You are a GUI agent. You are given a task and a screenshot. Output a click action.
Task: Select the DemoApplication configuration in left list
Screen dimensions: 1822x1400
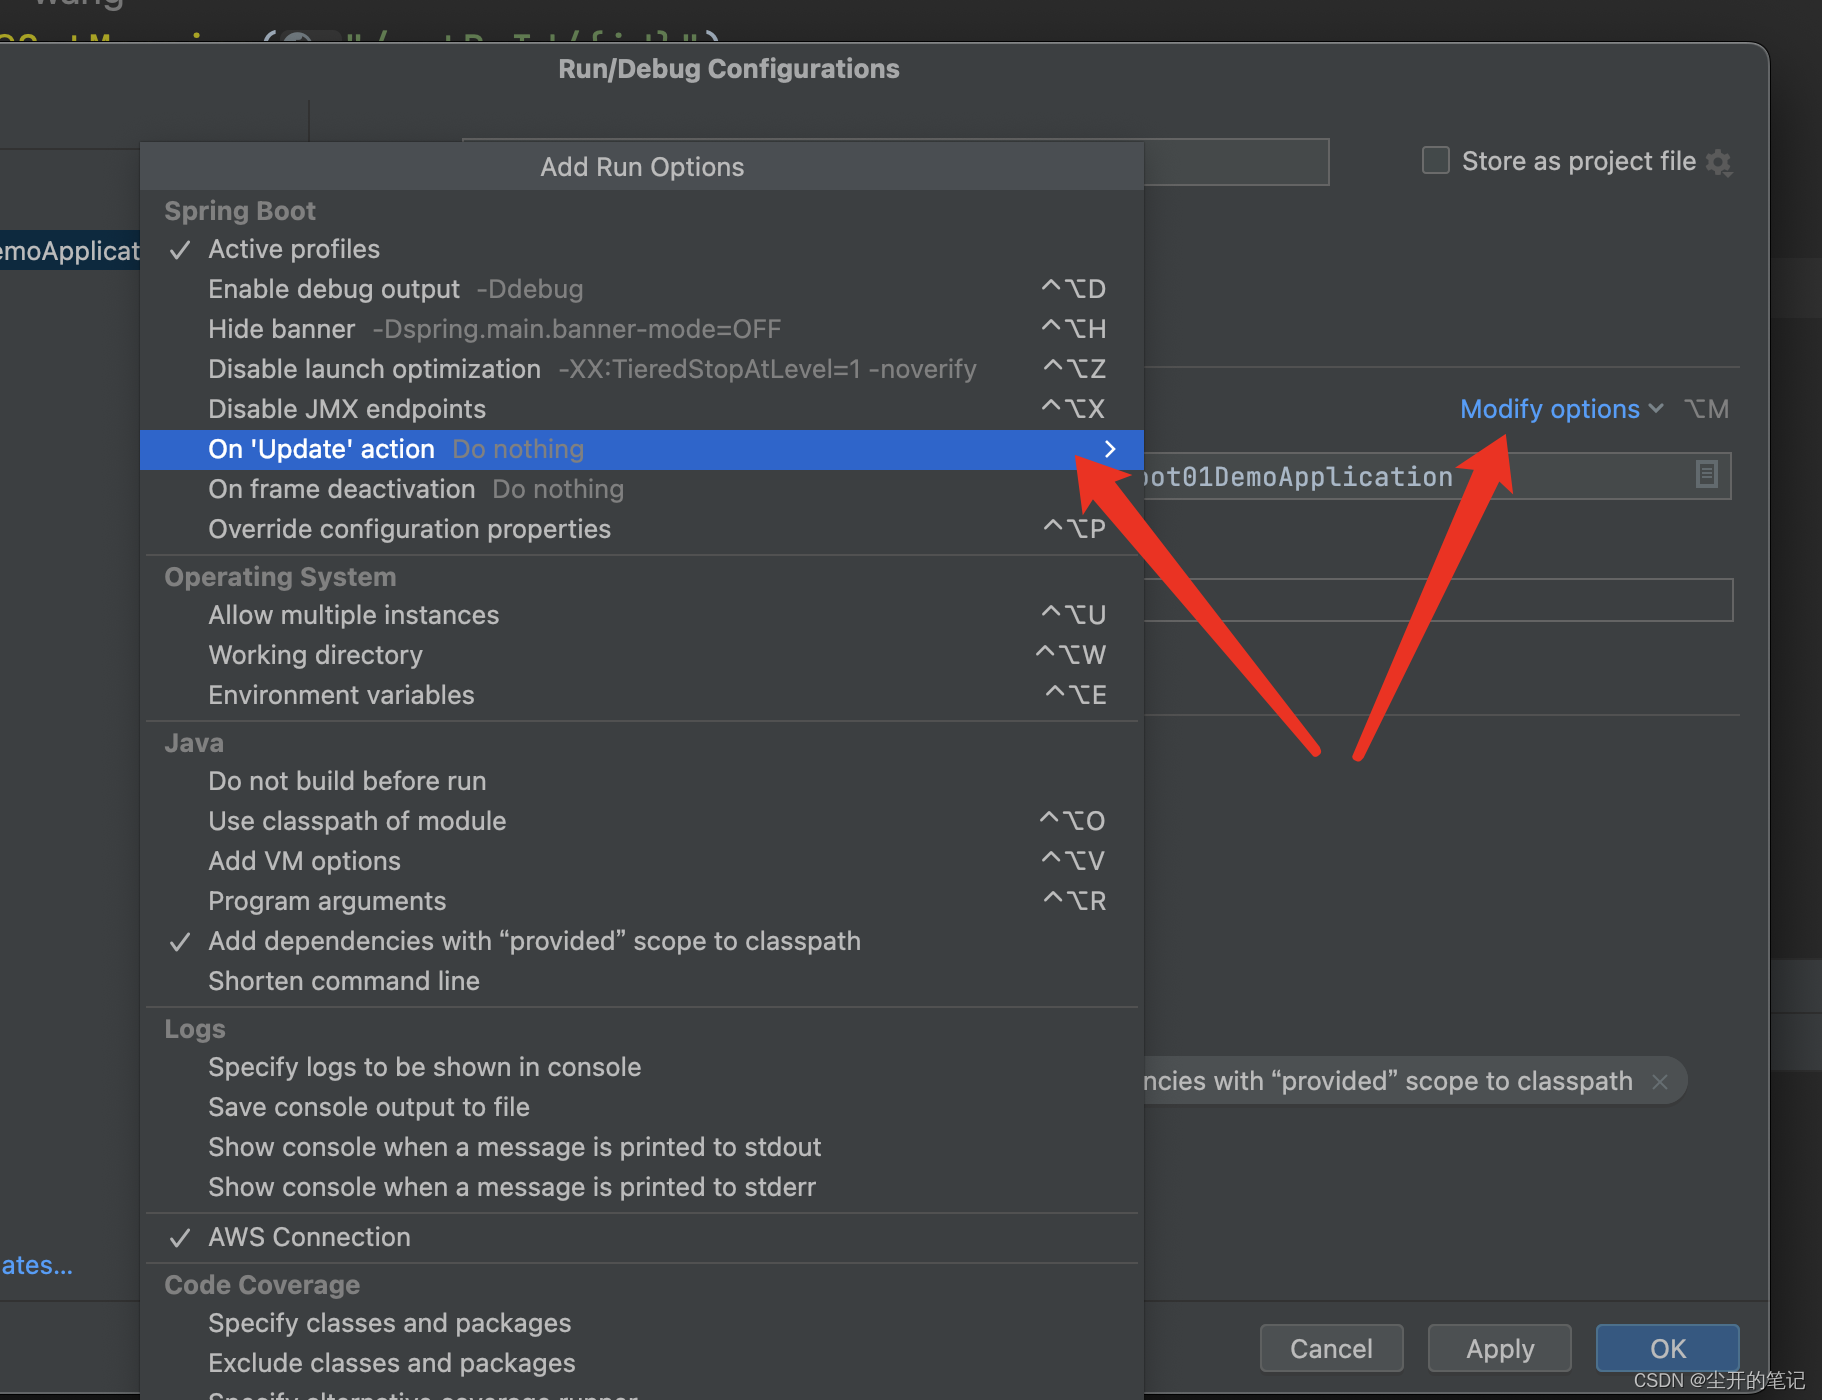pyautogui.click(x=70, y=250)
